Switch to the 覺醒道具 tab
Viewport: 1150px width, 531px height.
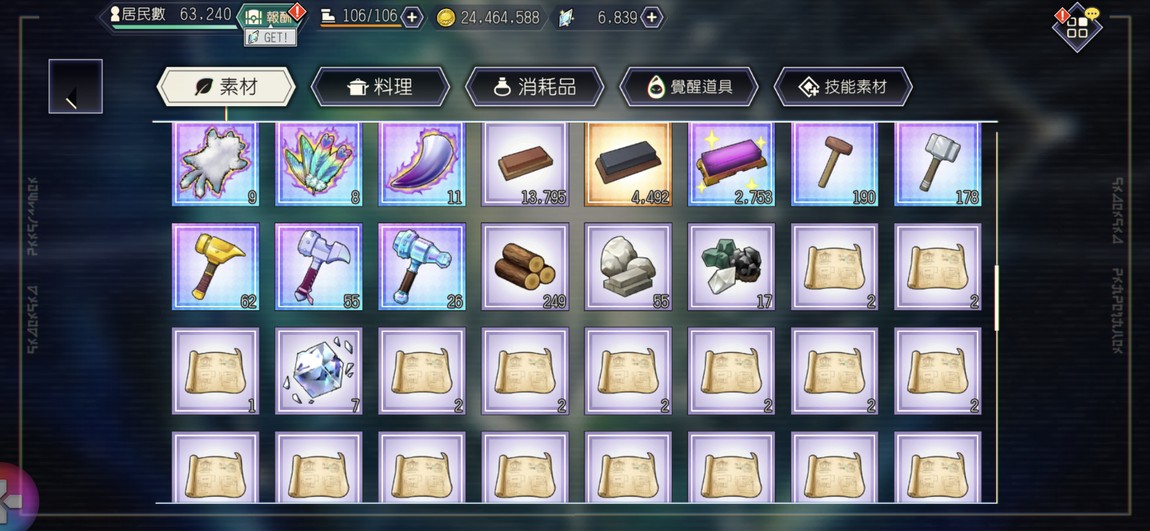point(689,87)
